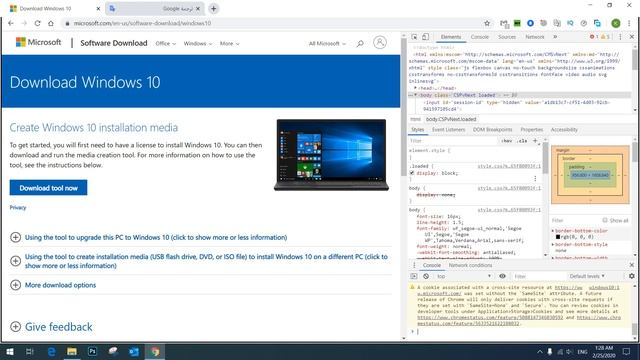640x360 pixels.
Task: Click the body.CSPvNext.loaded breadcrumb
Action: 451,119
